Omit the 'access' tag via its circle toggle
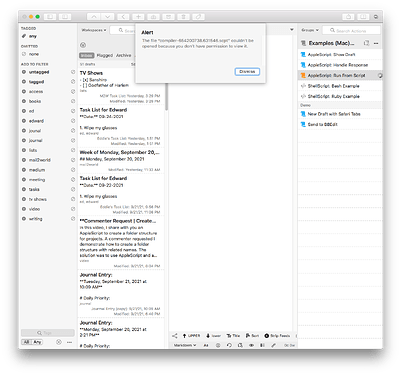 (73, 91)
